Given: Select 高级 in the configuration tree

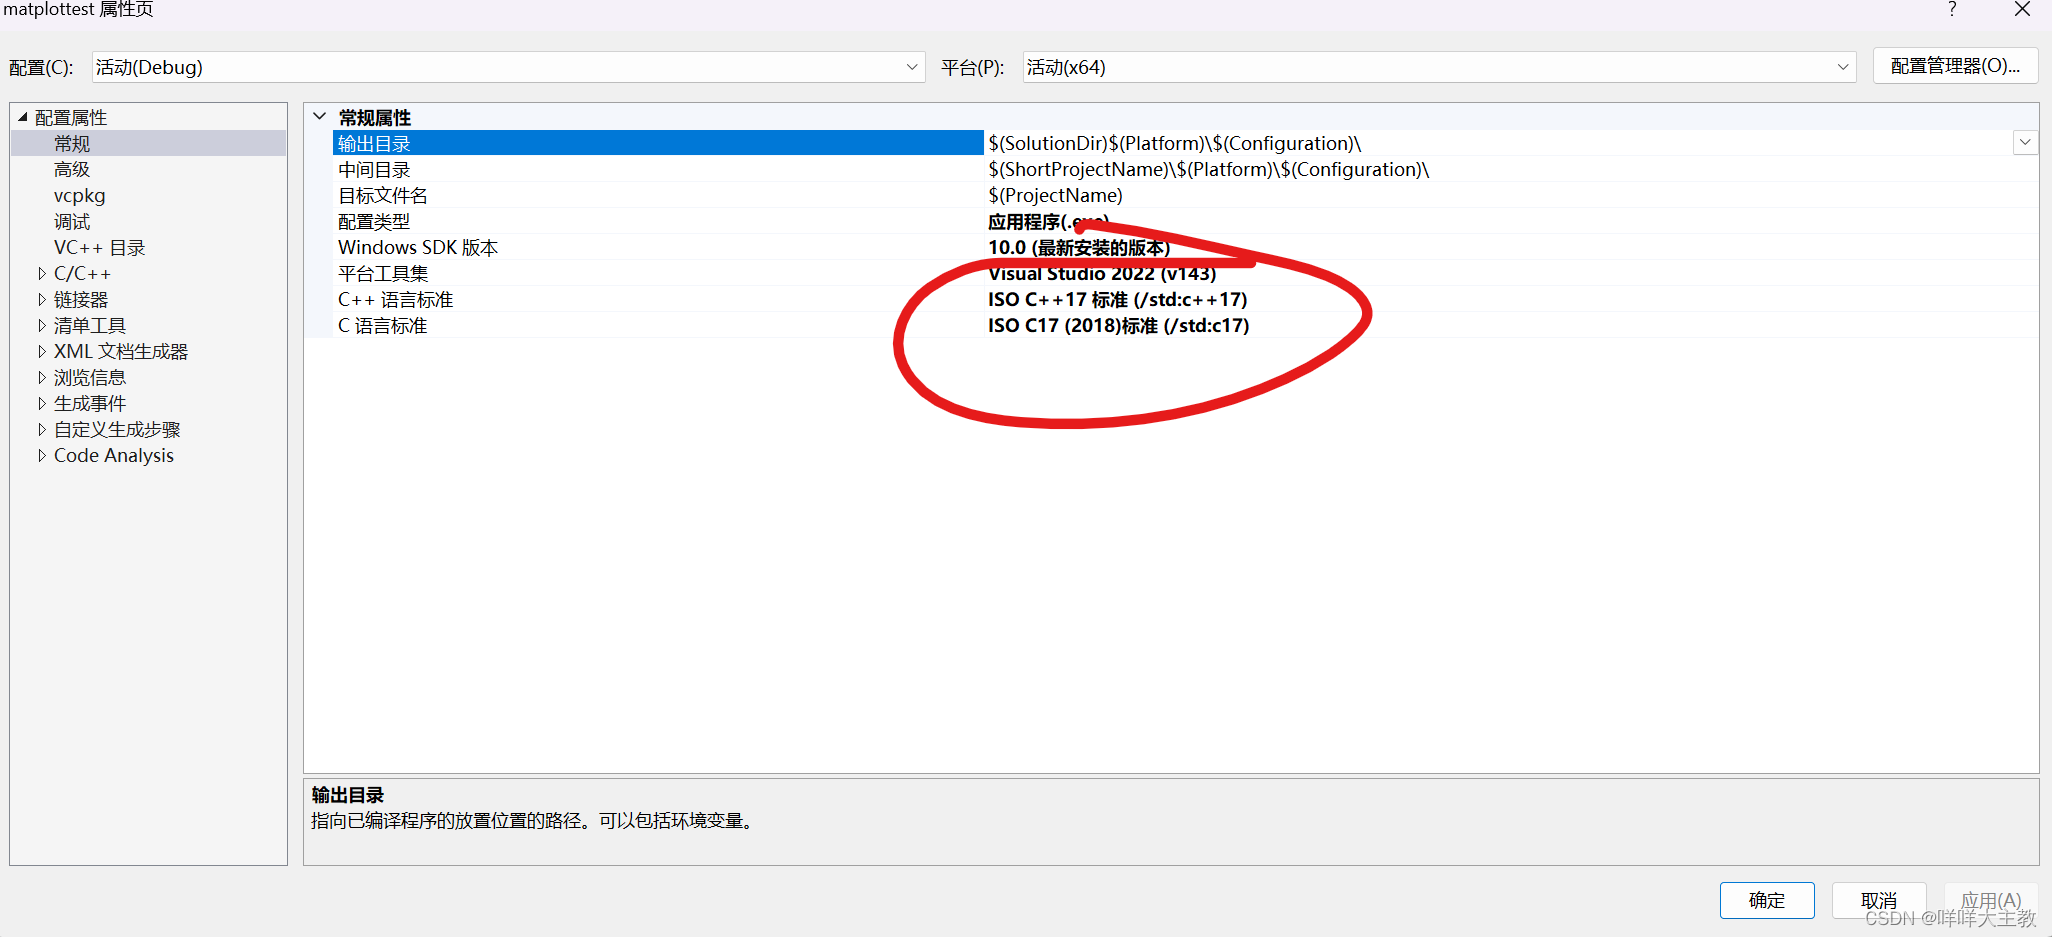Looking at the screenshot, I should (72, 169).
